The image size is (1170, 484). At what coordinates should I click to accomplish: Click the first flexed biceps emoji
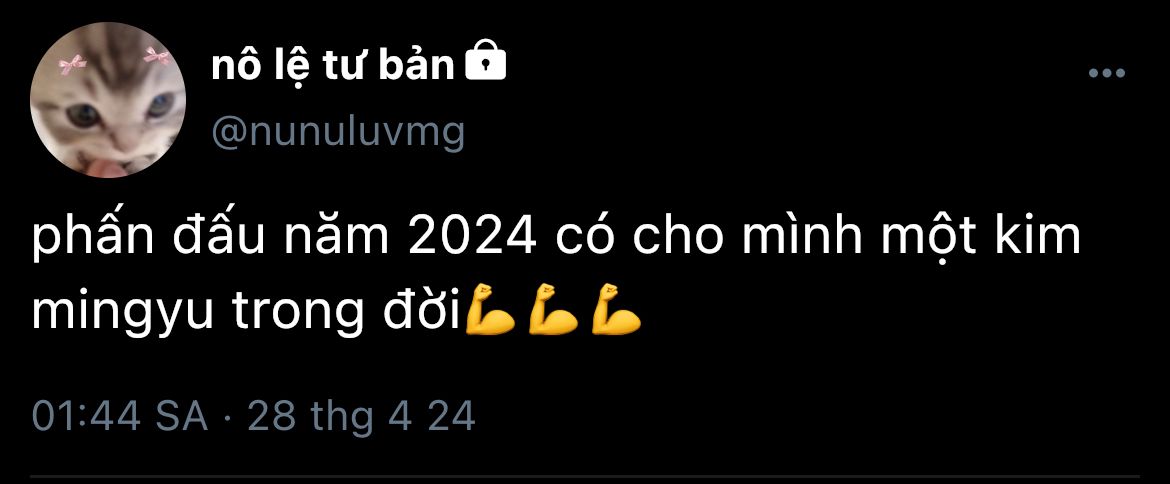489,309
